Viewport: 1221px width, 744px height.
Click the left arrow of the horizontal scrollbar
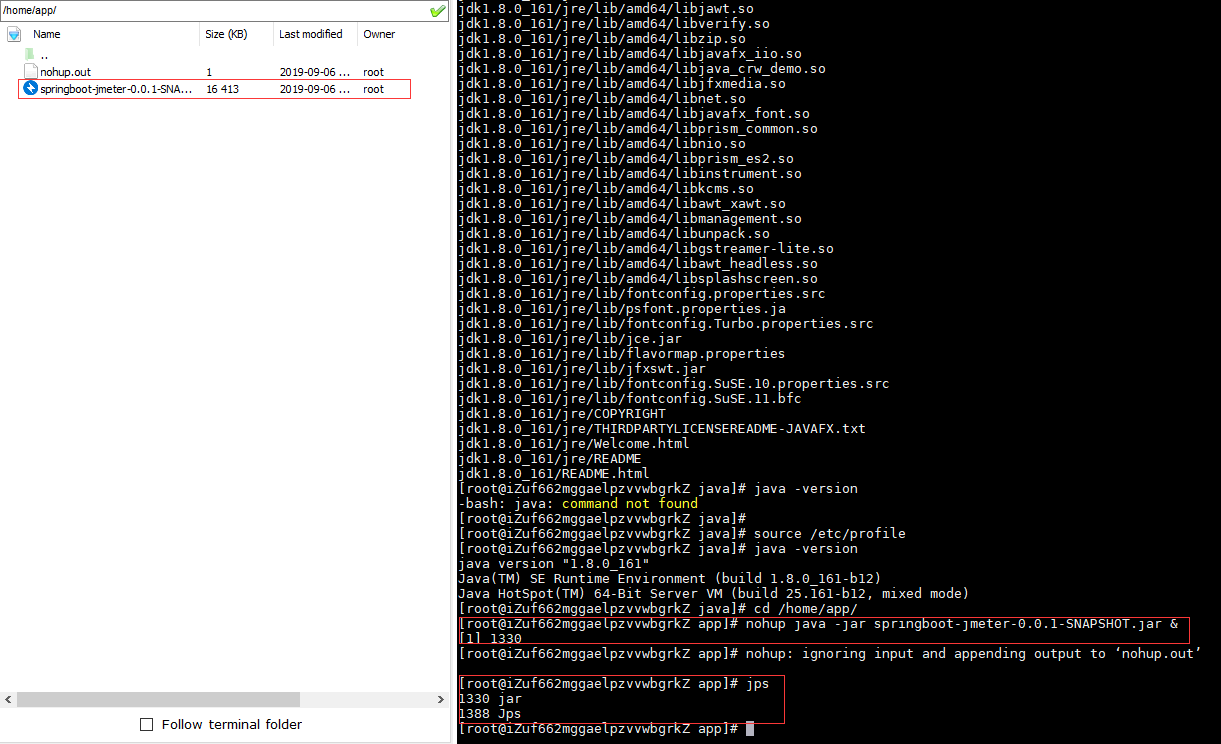7,699
